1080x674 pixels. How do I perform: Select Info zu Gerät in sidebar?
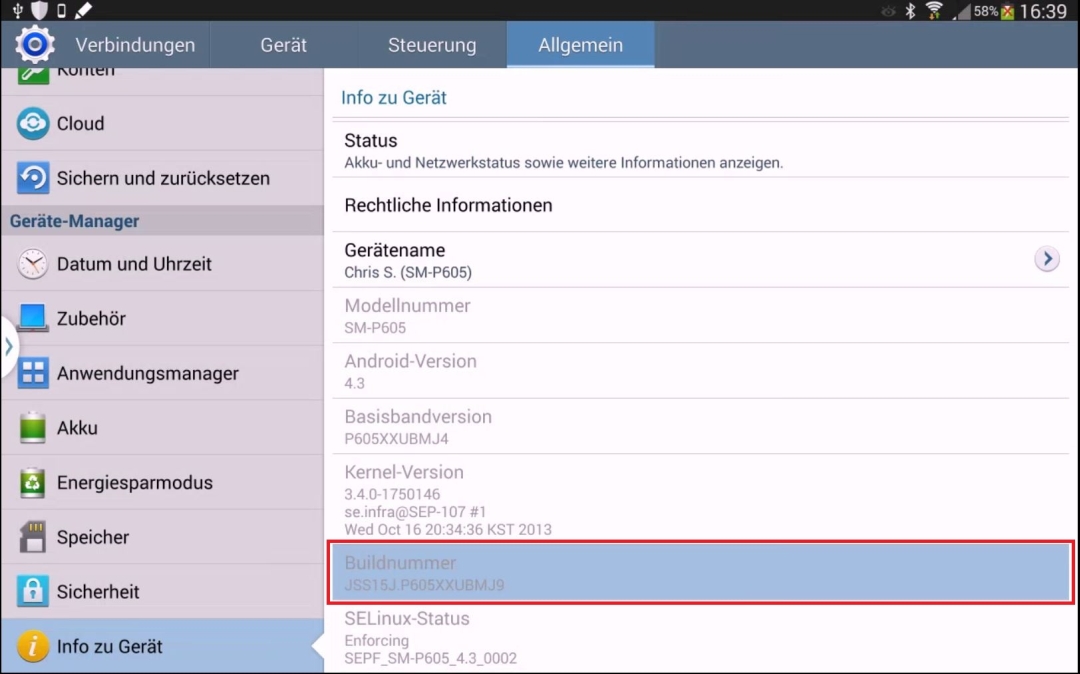click(x=163, y=646)
